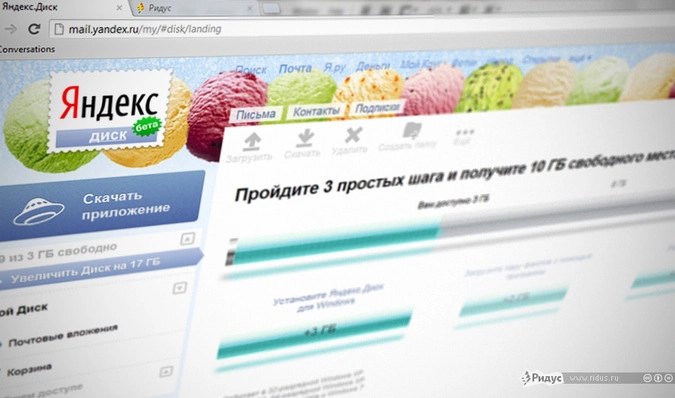Collapse the Корзина section arrow
The height and width of the screenshot is (398, 675).
point(166,371)
